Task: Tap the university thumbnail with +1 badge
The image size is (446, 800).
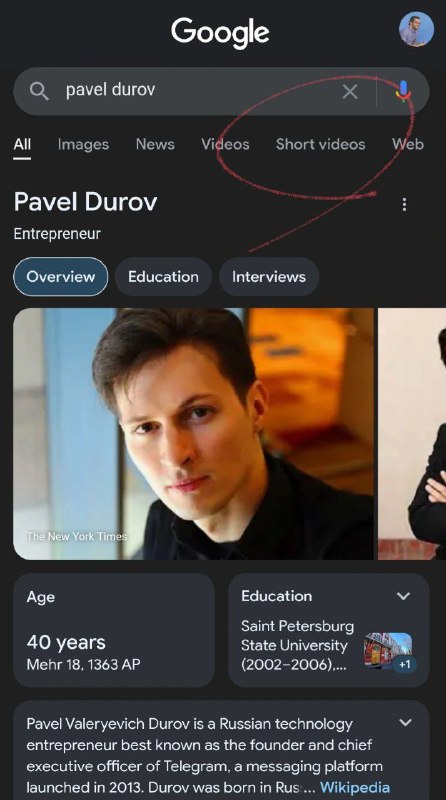Action: (x=390, y=652)
